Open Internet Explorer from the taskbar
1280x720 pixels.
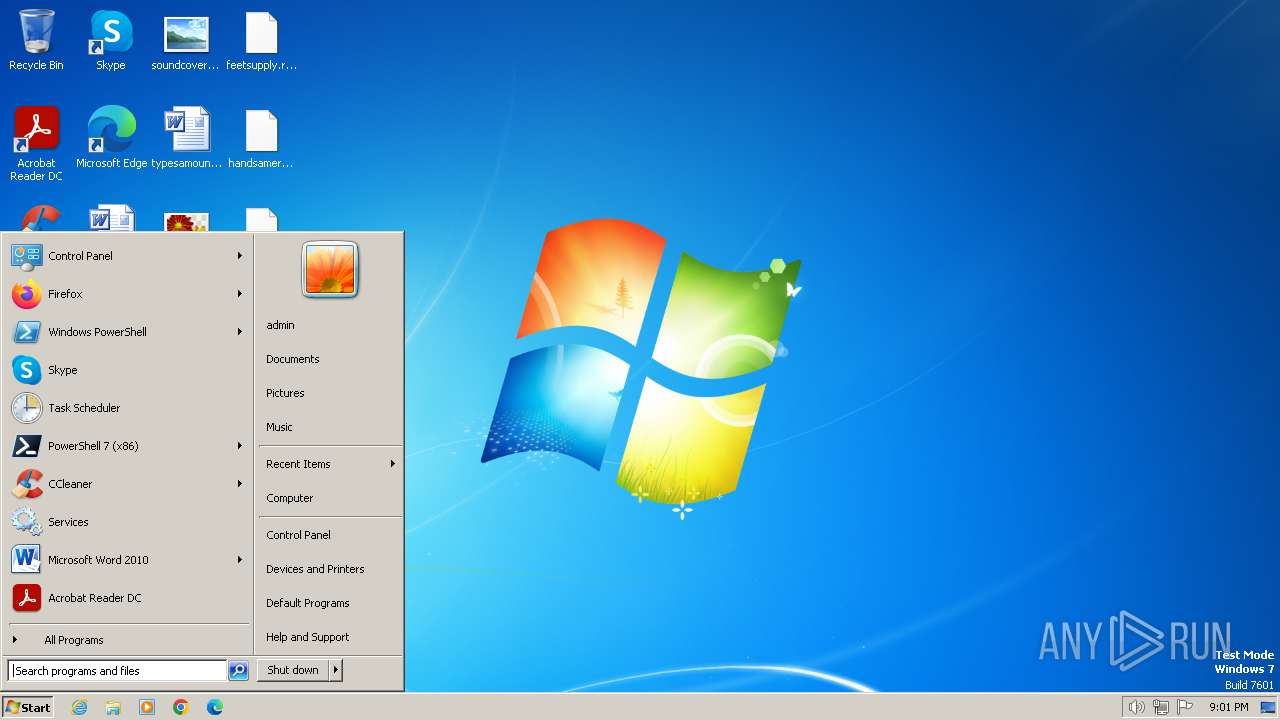[79, 707]
